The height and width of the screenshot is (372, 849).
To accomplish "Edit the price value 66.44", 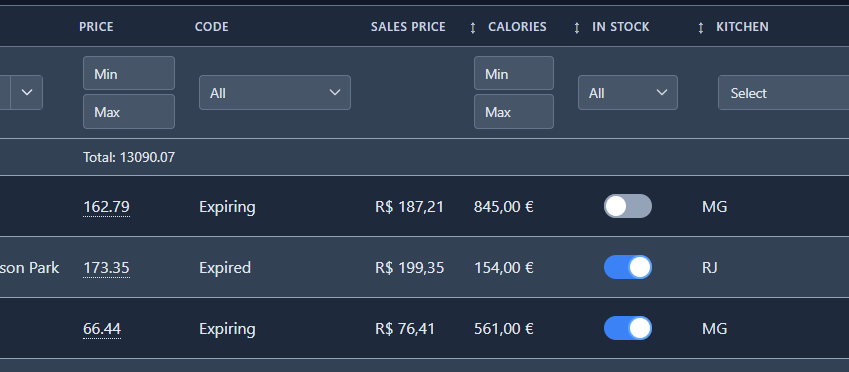I will [x=102, y=329].
